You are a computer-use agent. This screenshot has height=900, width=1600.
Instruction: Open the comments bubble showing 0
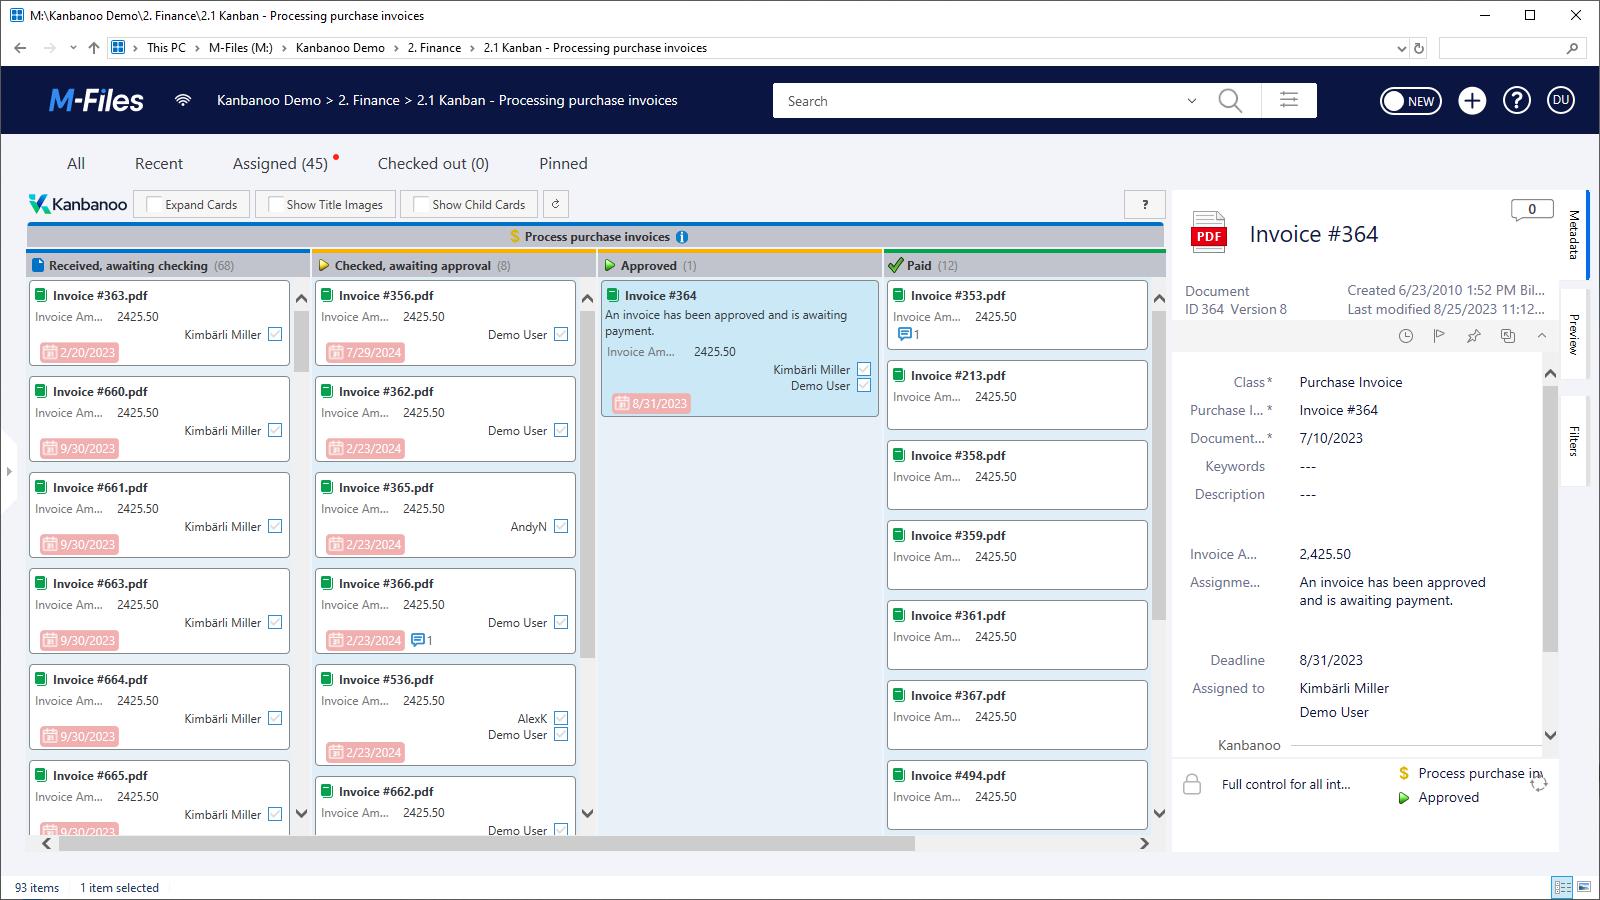coord(1531,210)
